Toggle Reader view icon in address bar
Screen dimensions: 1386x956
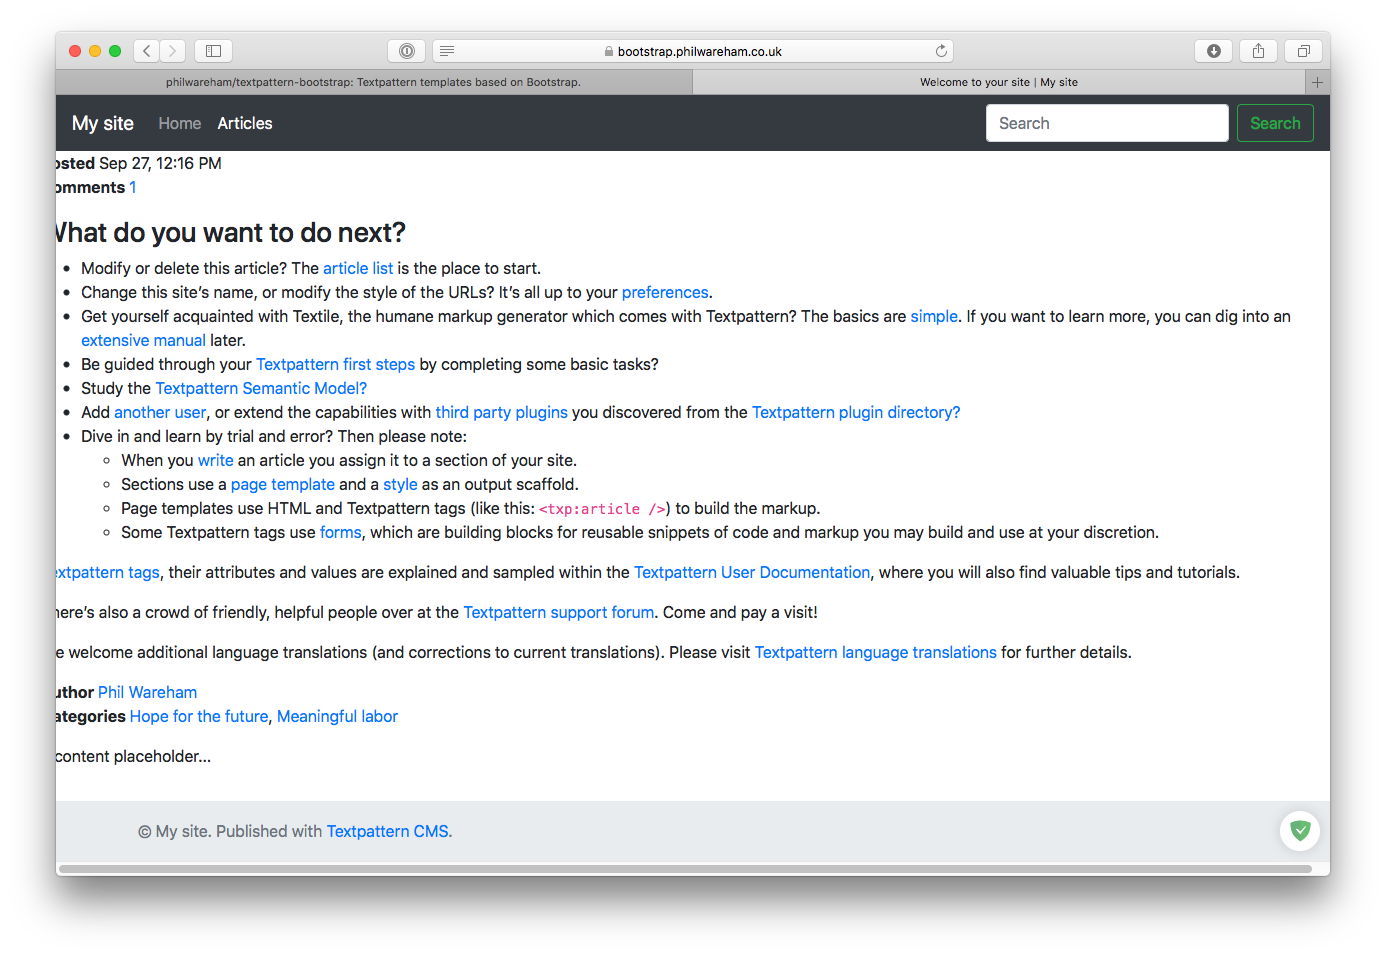click(447, 51)
